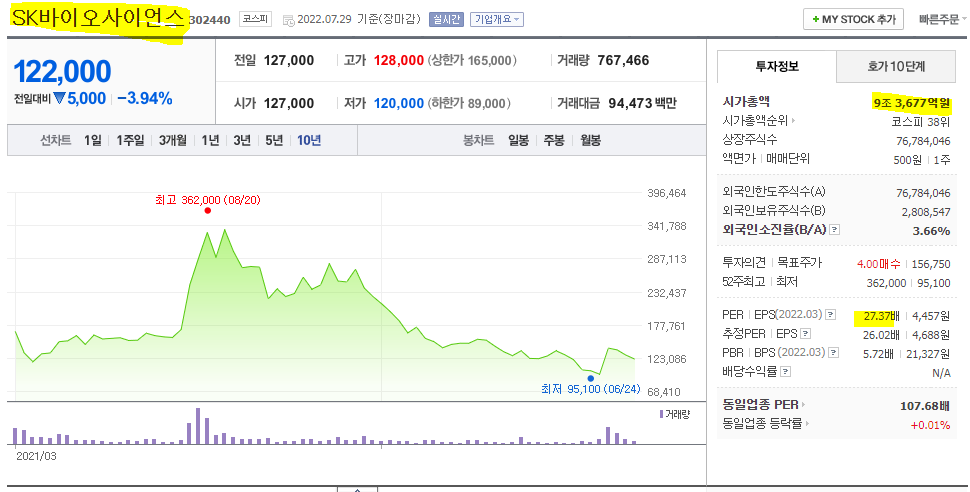Click the 거래량 value 767,466
Screen dimensions: 970x492
click(624, 61)
